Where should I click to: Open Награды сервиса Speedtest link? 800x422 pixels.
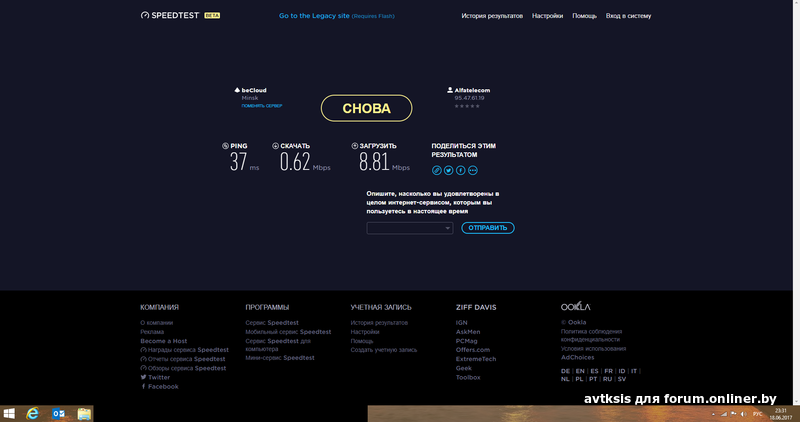[x=185, y=350]
